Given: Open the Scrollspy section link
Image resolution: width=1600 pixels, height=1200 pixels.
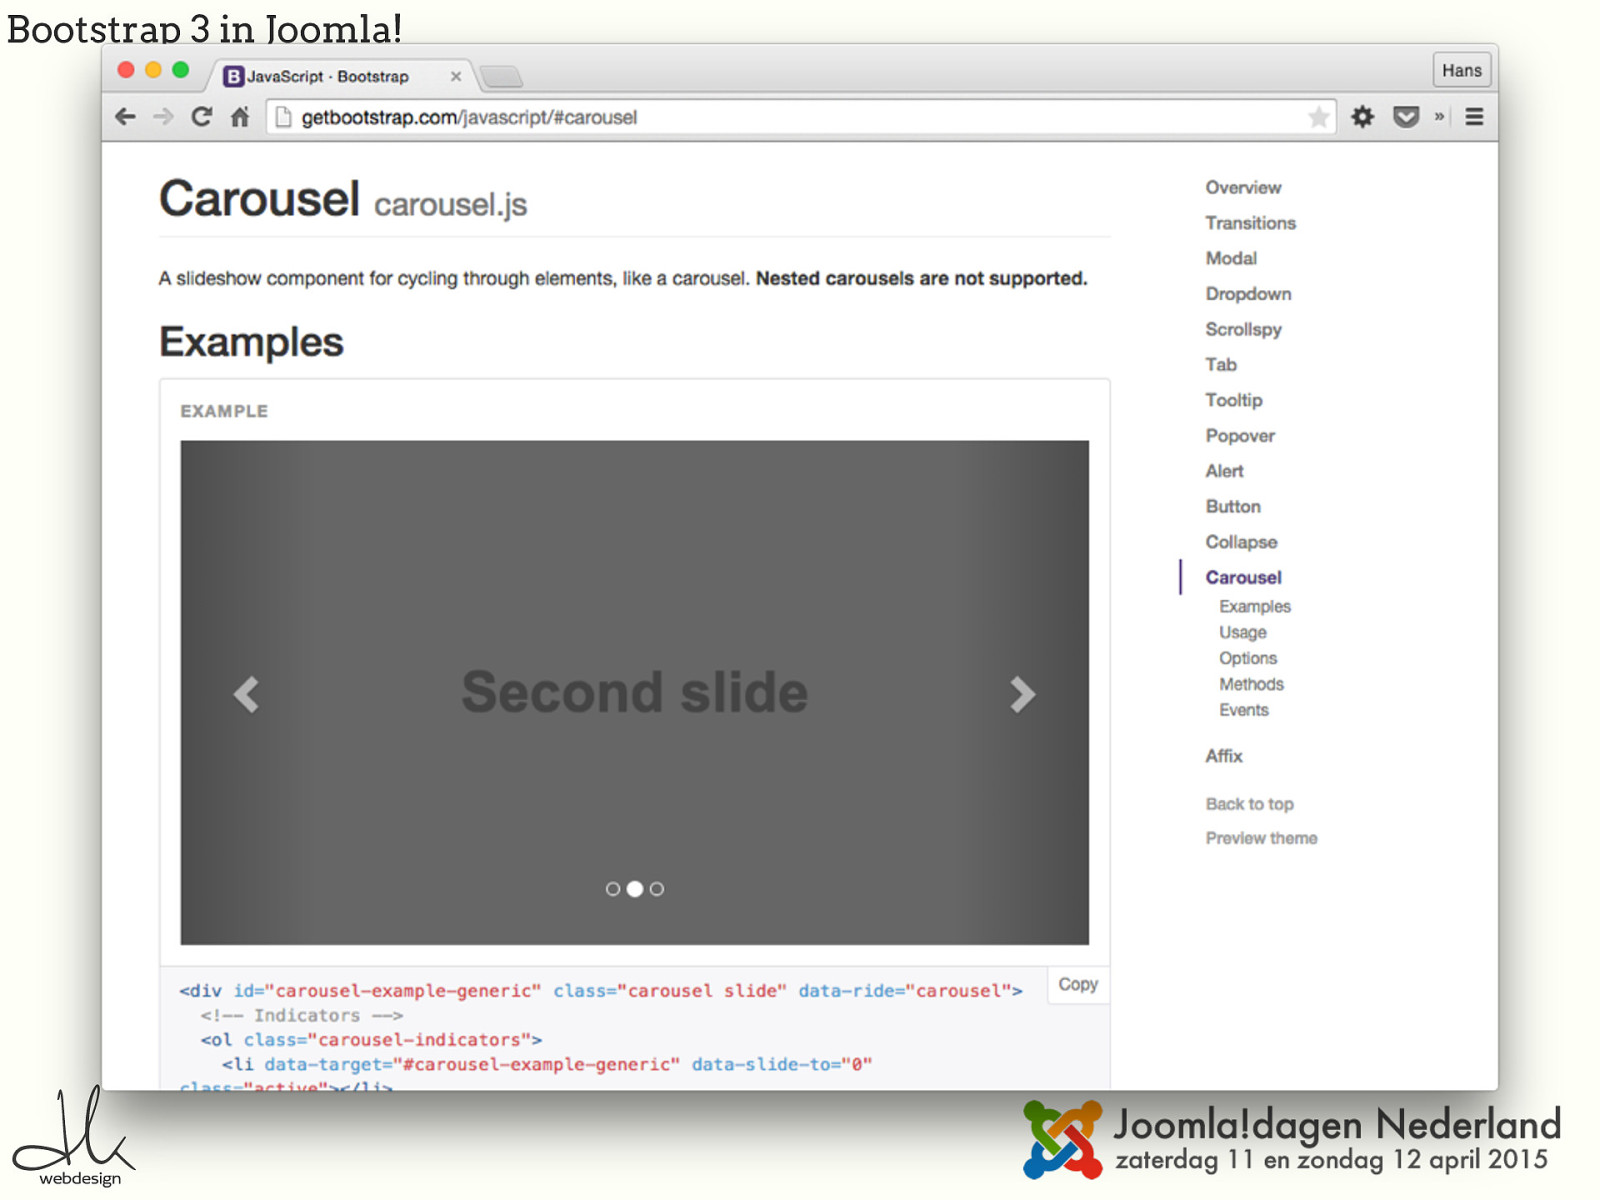Looking at the screenshot, I should click(1243, 329).
